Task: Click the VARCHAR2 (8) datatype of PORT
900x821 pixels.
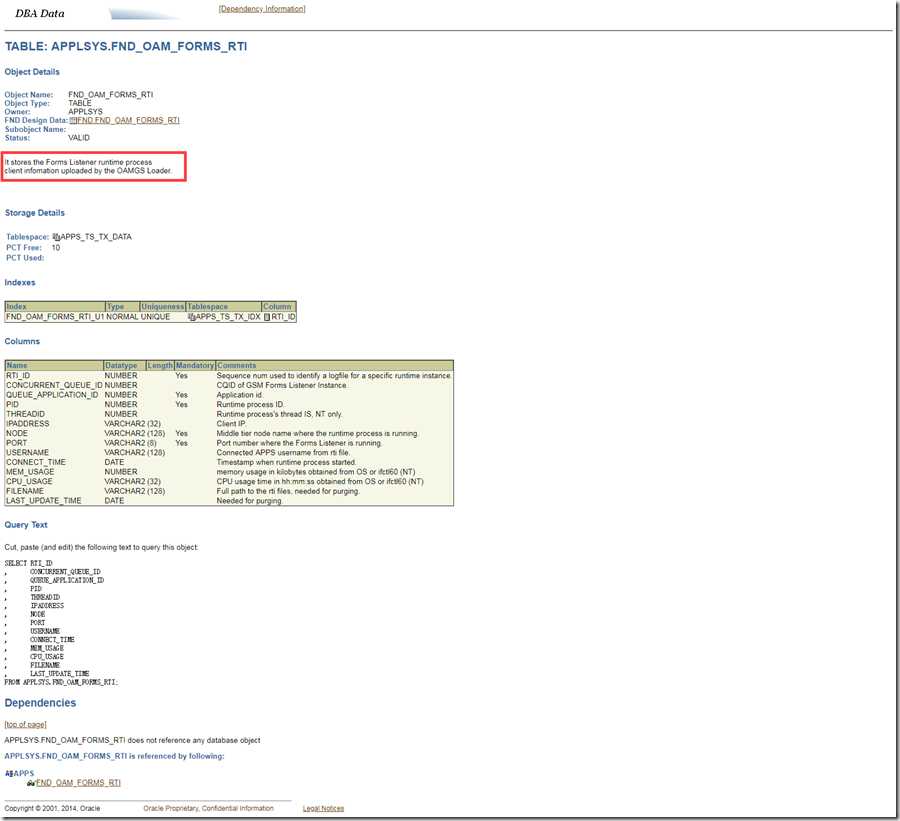Action: pyautogui.click(x=130, y=443)
